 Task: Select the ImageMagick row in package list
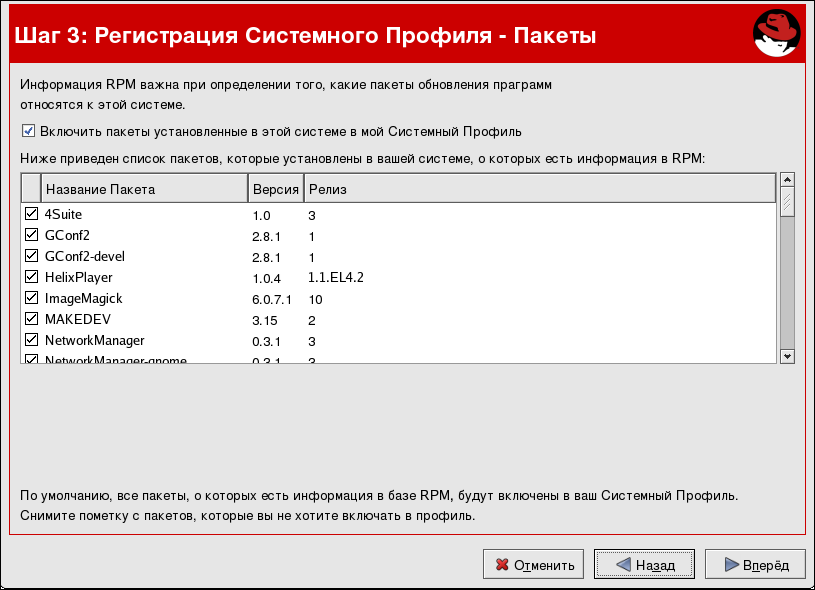pyautogui.click(x=83, y=298)
